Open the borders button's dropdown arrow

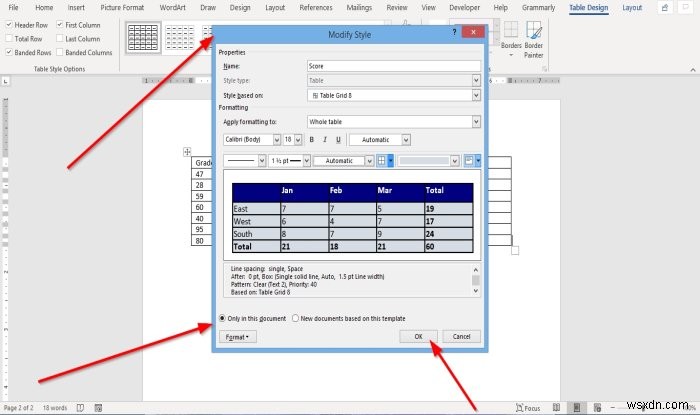coord(391,161)
